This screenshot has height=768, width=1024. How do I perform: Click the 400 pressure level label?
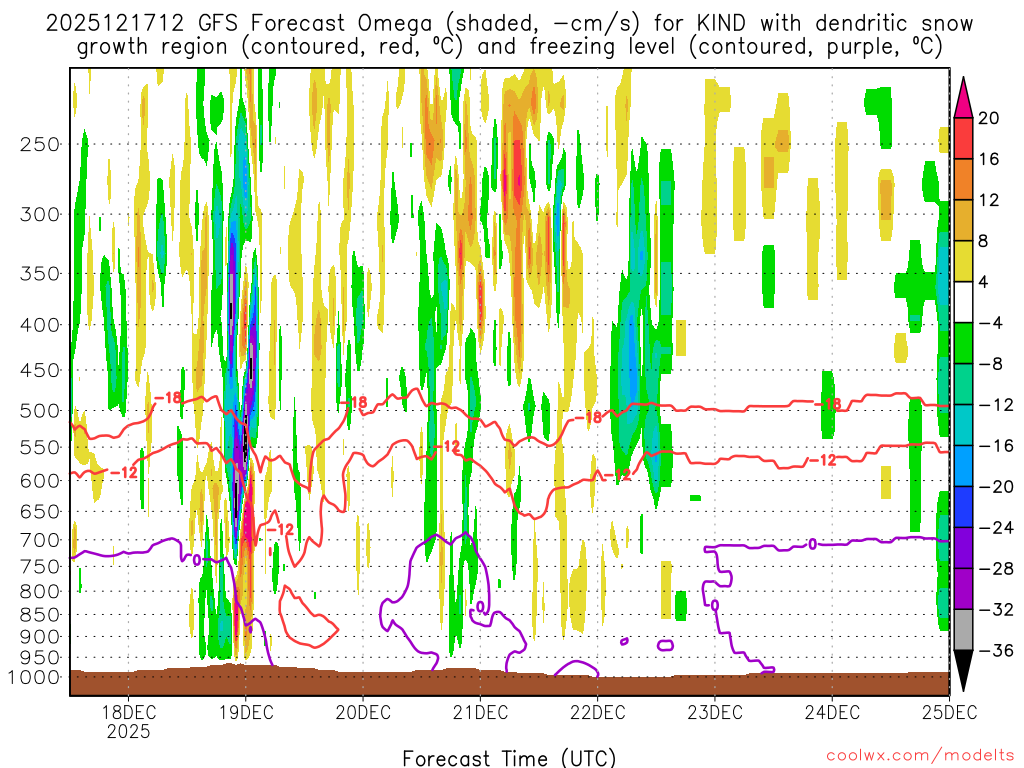40,325
